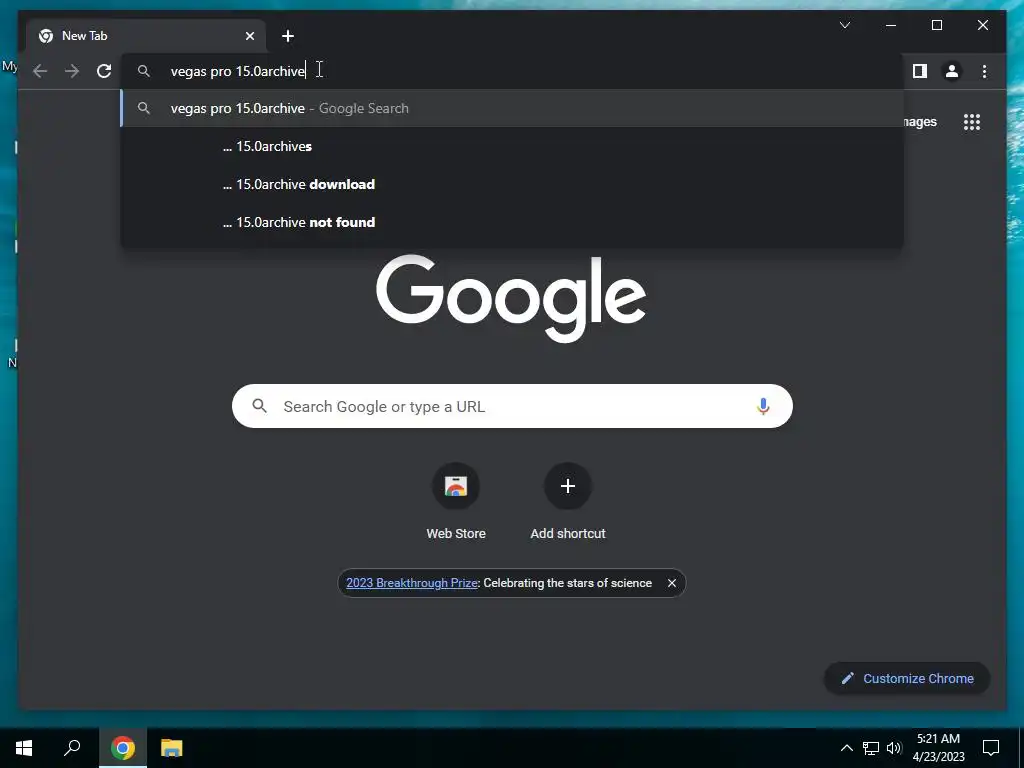The height and width of the screenshot is (768, 1024).
Task: Open Chrome's three-dot menu
Action: tap(984, 71)
